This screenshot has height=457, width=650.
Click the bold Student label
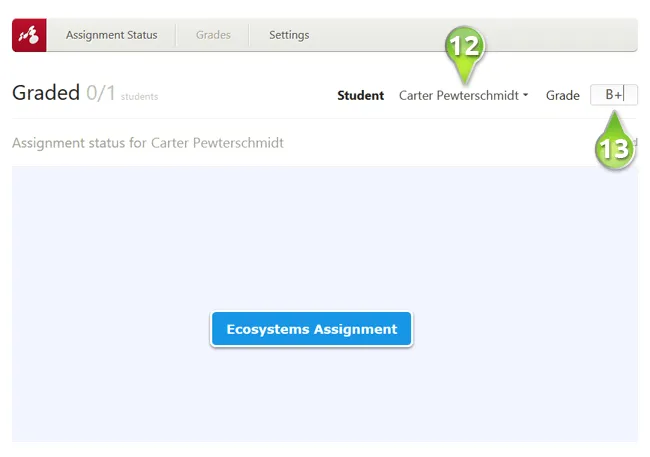[360, 96]
